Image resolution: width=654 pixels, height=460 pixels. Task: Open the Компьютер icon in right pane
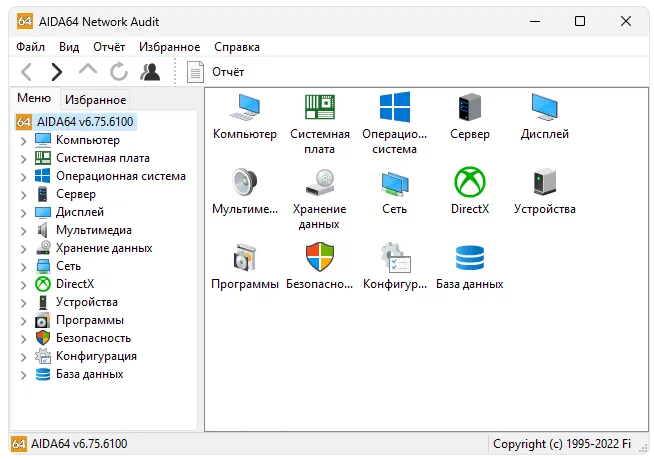click(245, 108)
